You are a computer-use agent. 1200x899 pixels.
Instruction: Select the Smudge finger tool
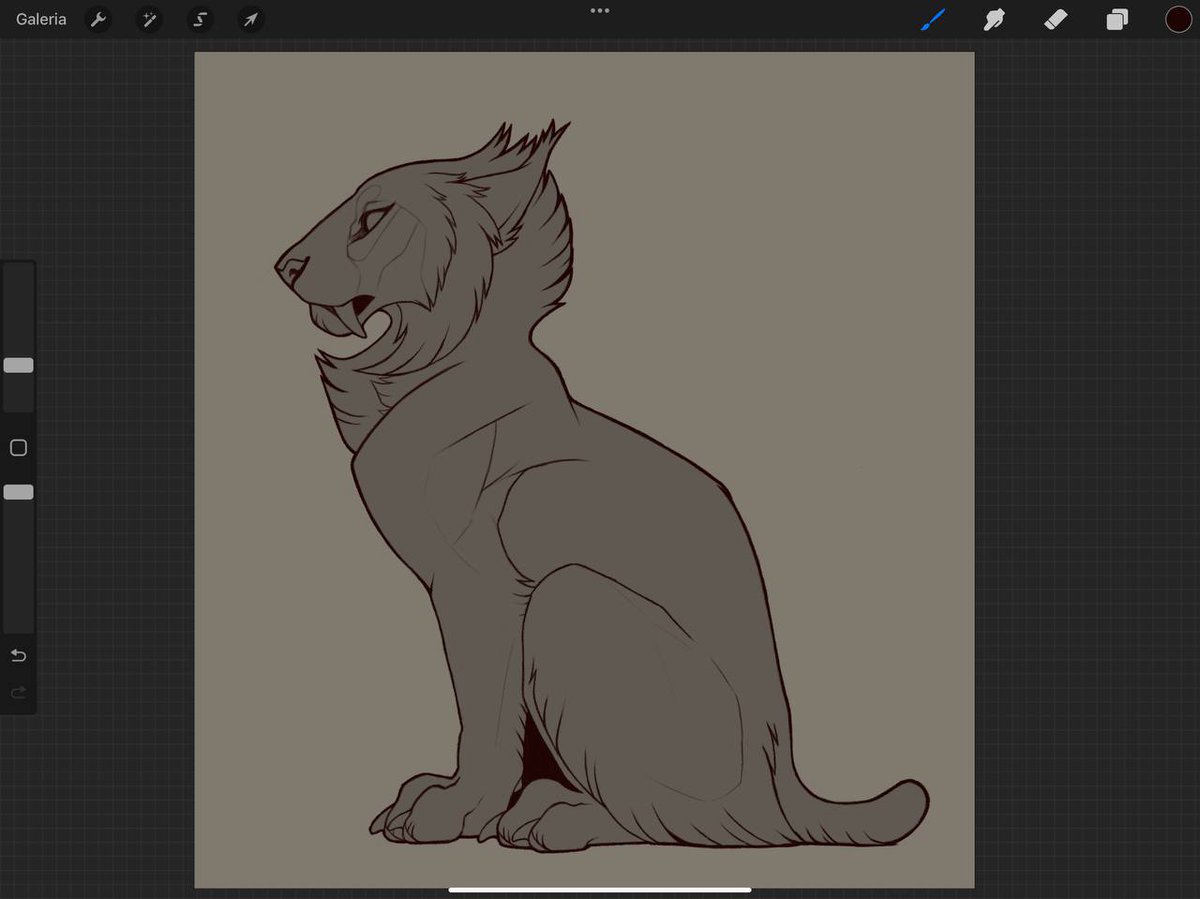[994, 19]
